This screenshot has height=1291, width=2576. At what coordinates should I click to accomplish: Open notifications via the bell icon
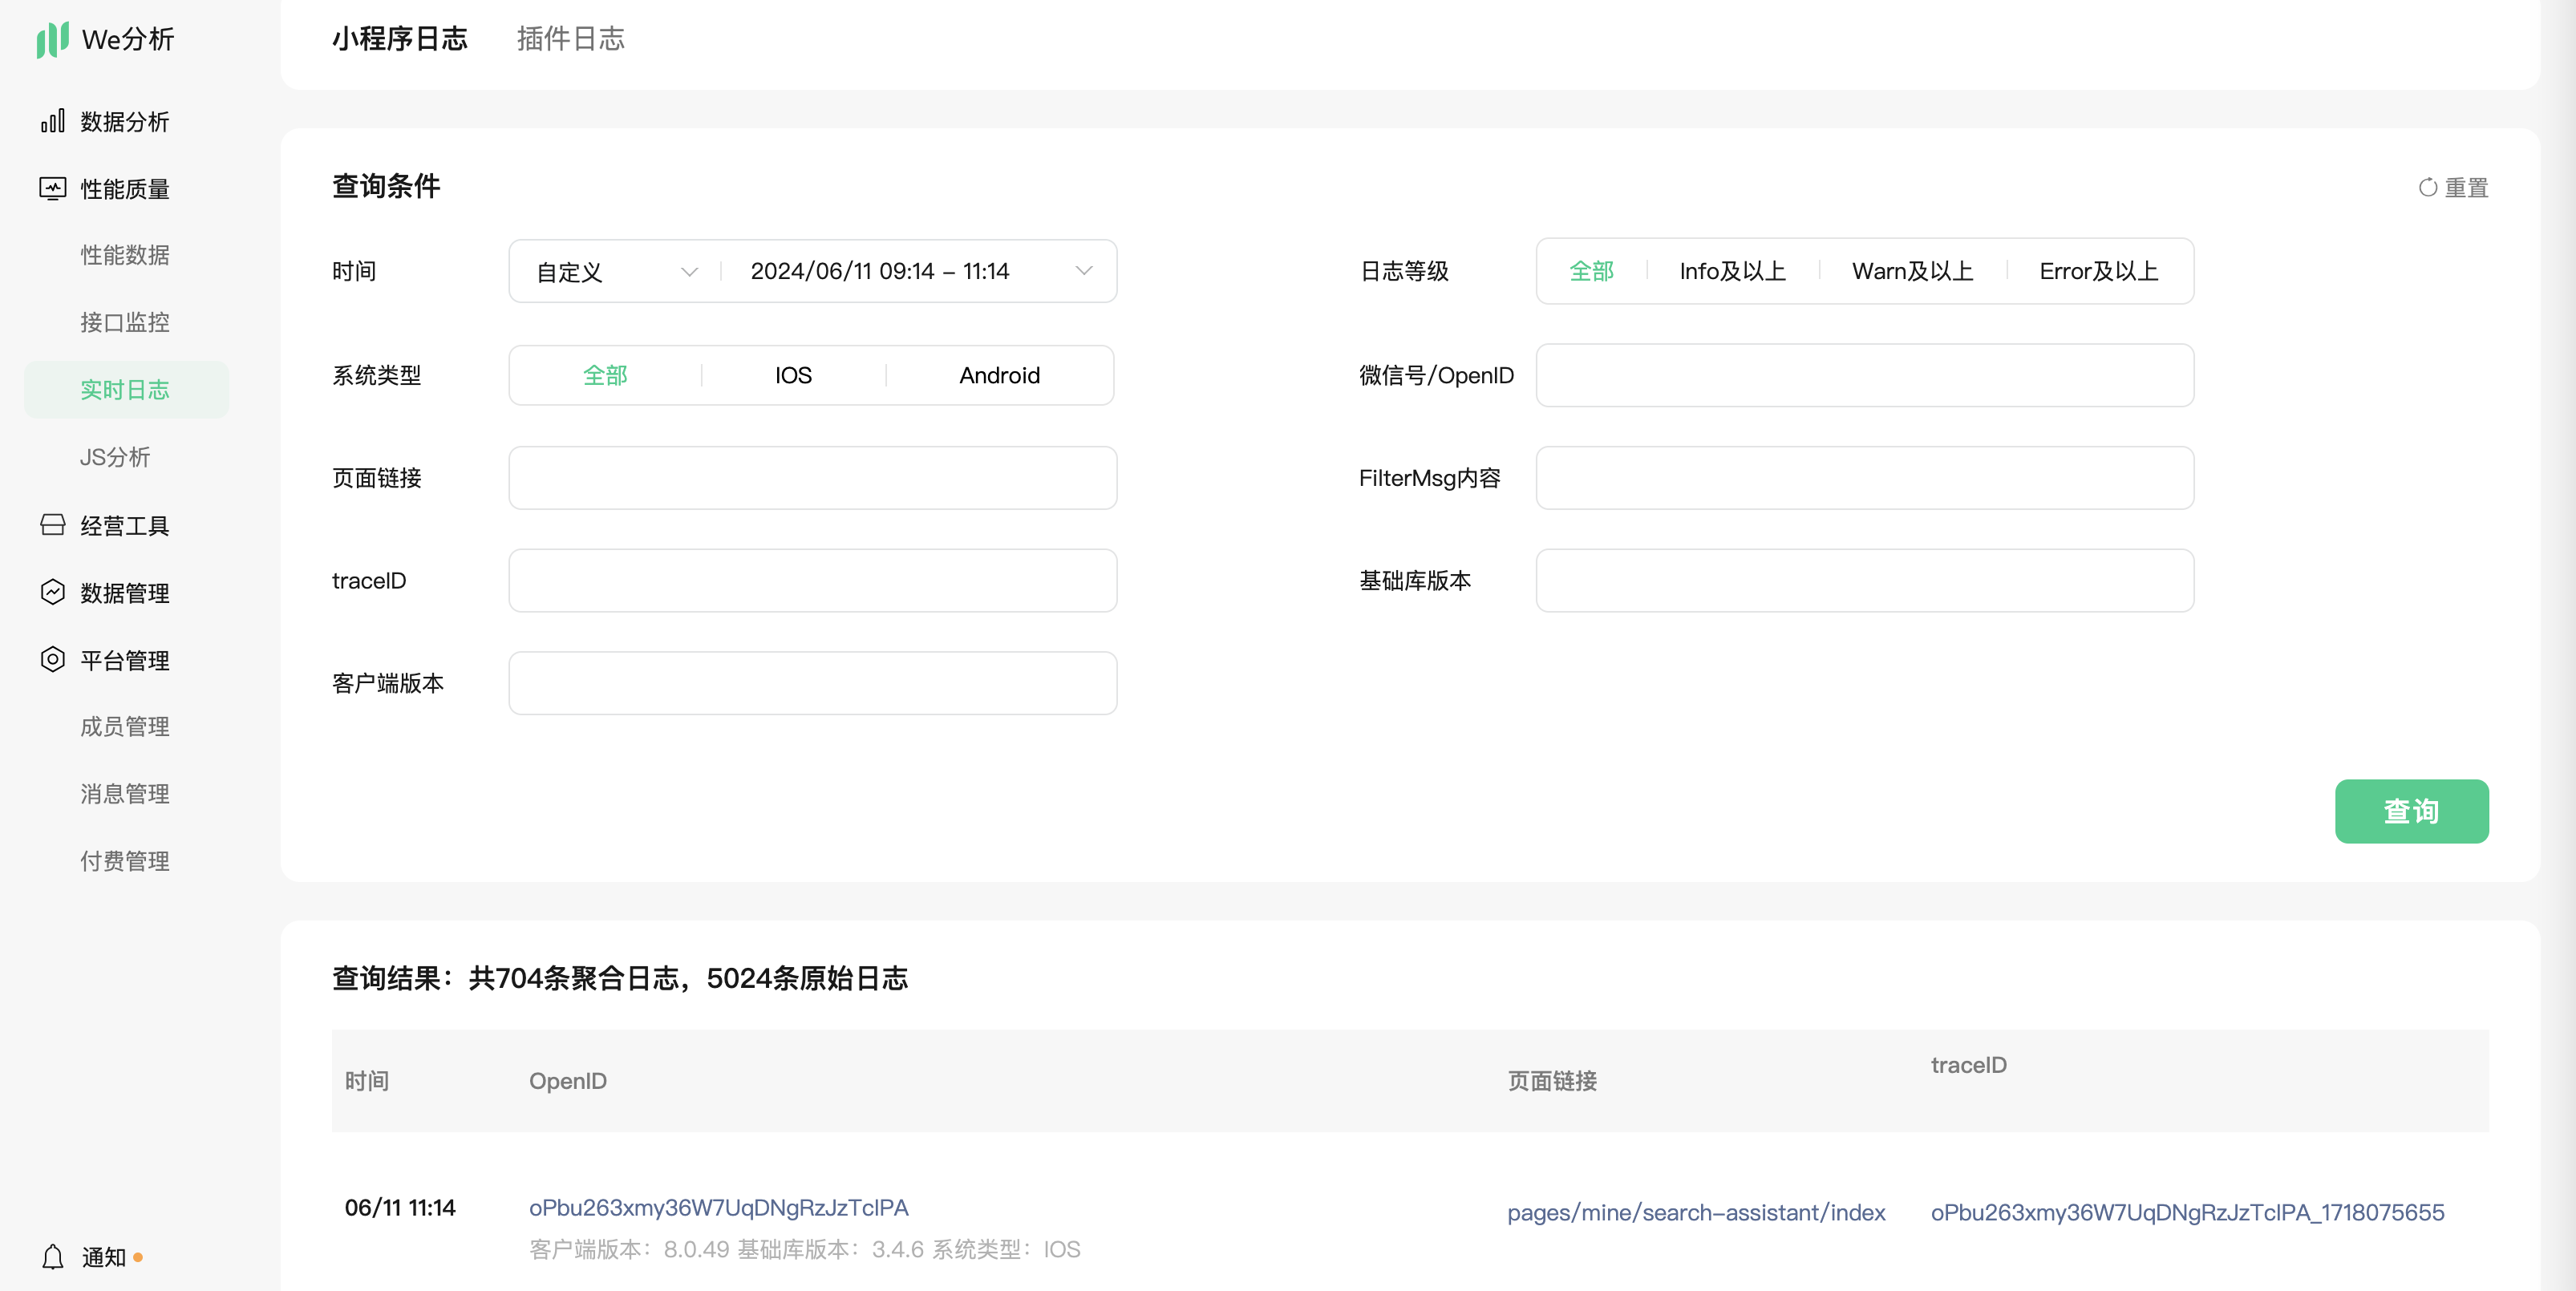click(x=53, y=1257)
